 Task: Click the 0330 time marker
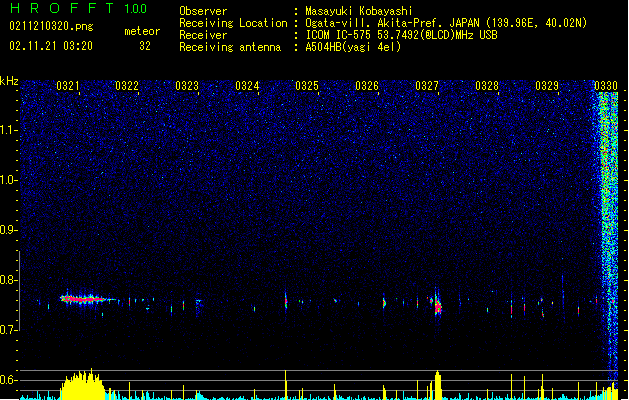pos(606,86)
